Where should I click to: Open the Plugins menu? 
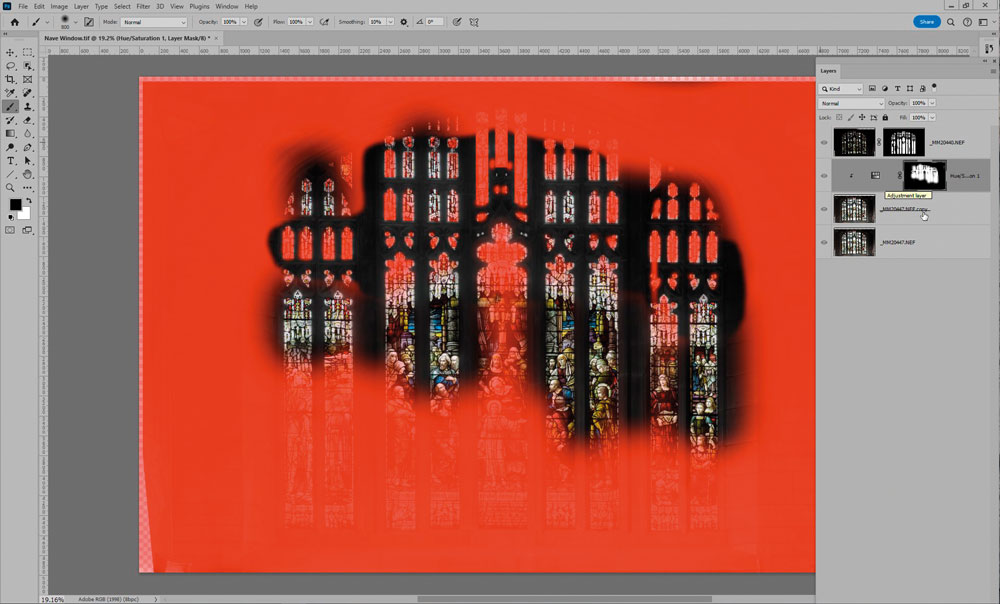point(200,6)
